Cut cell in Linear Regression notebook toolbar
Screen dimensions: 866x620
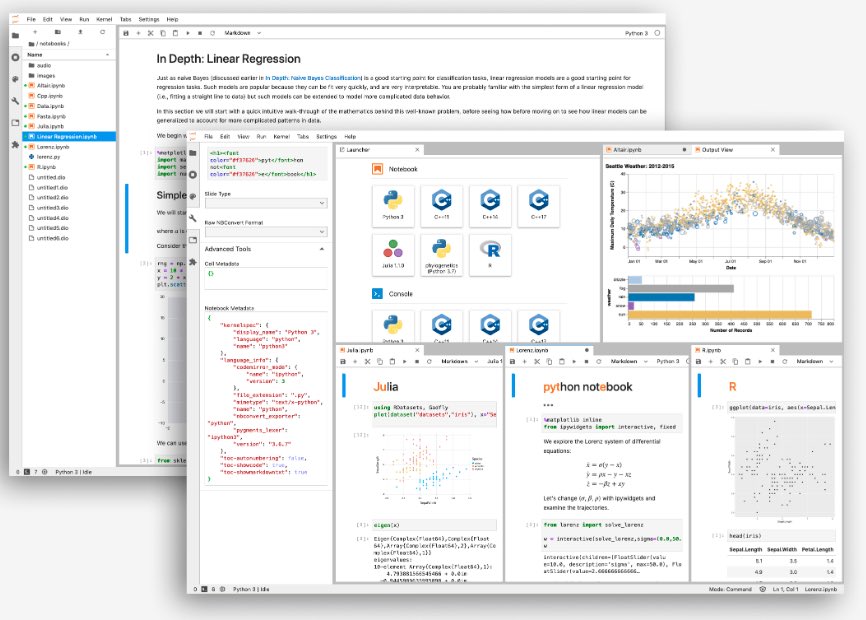tap(150, 33)
